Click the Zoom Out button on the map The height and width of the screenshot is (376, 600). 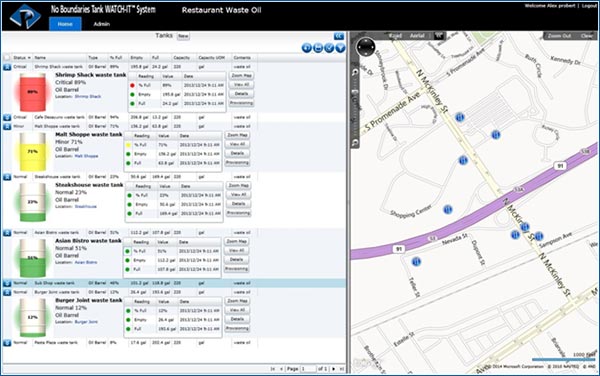[559, 36]
